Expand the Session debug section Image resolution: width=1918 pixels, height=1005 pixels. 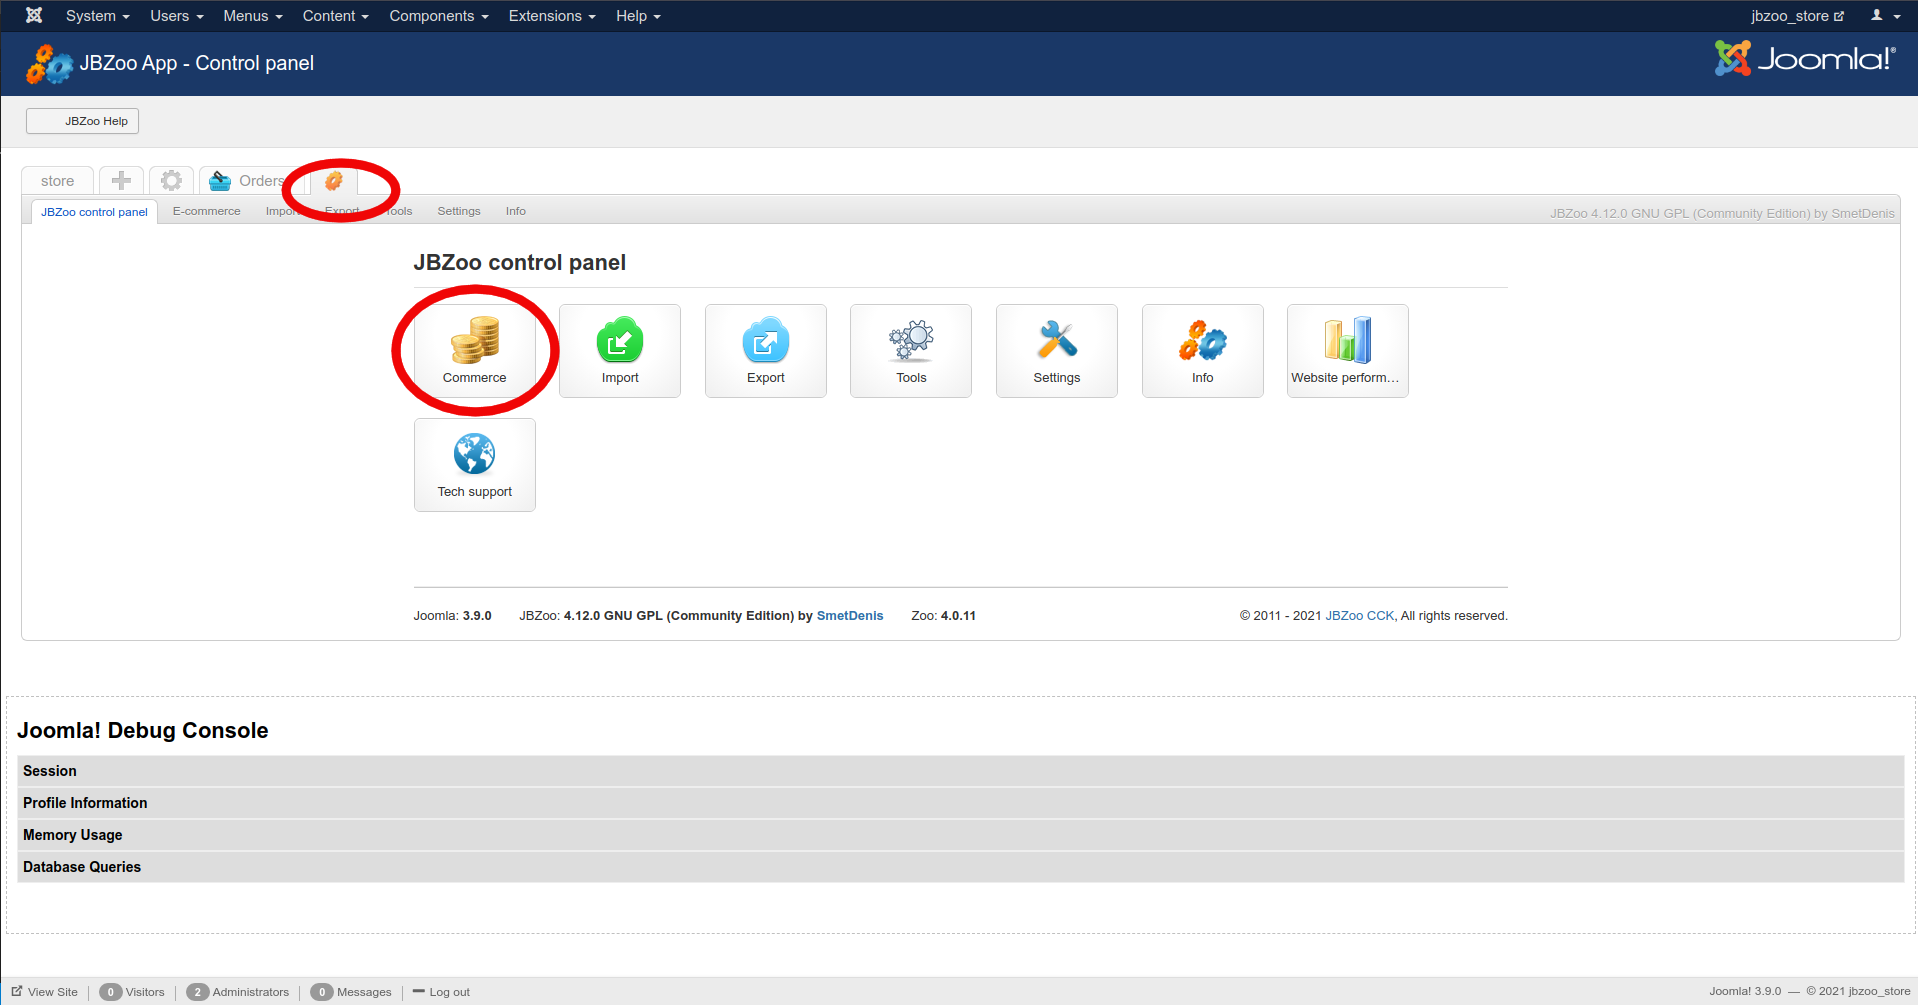[961, 771]
